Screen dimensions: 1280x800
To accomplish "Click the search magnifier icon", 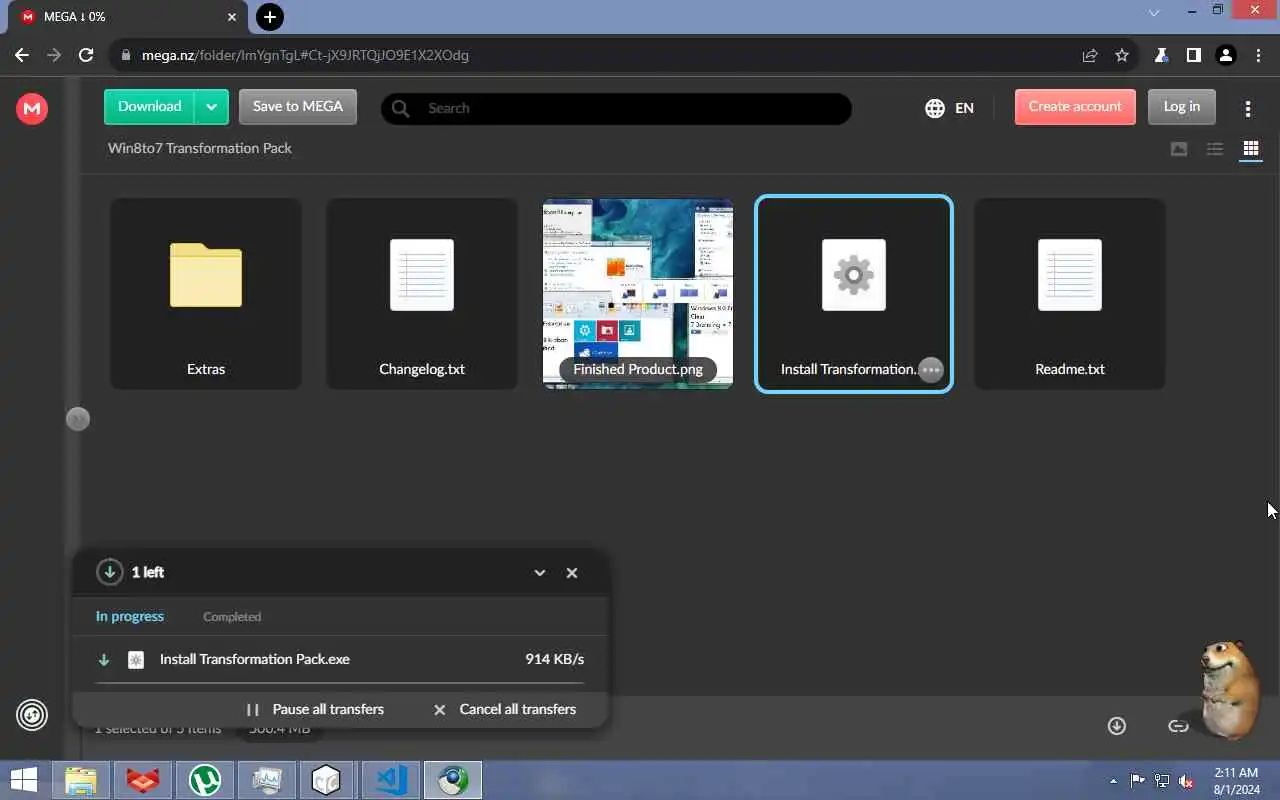I will 401,108.
